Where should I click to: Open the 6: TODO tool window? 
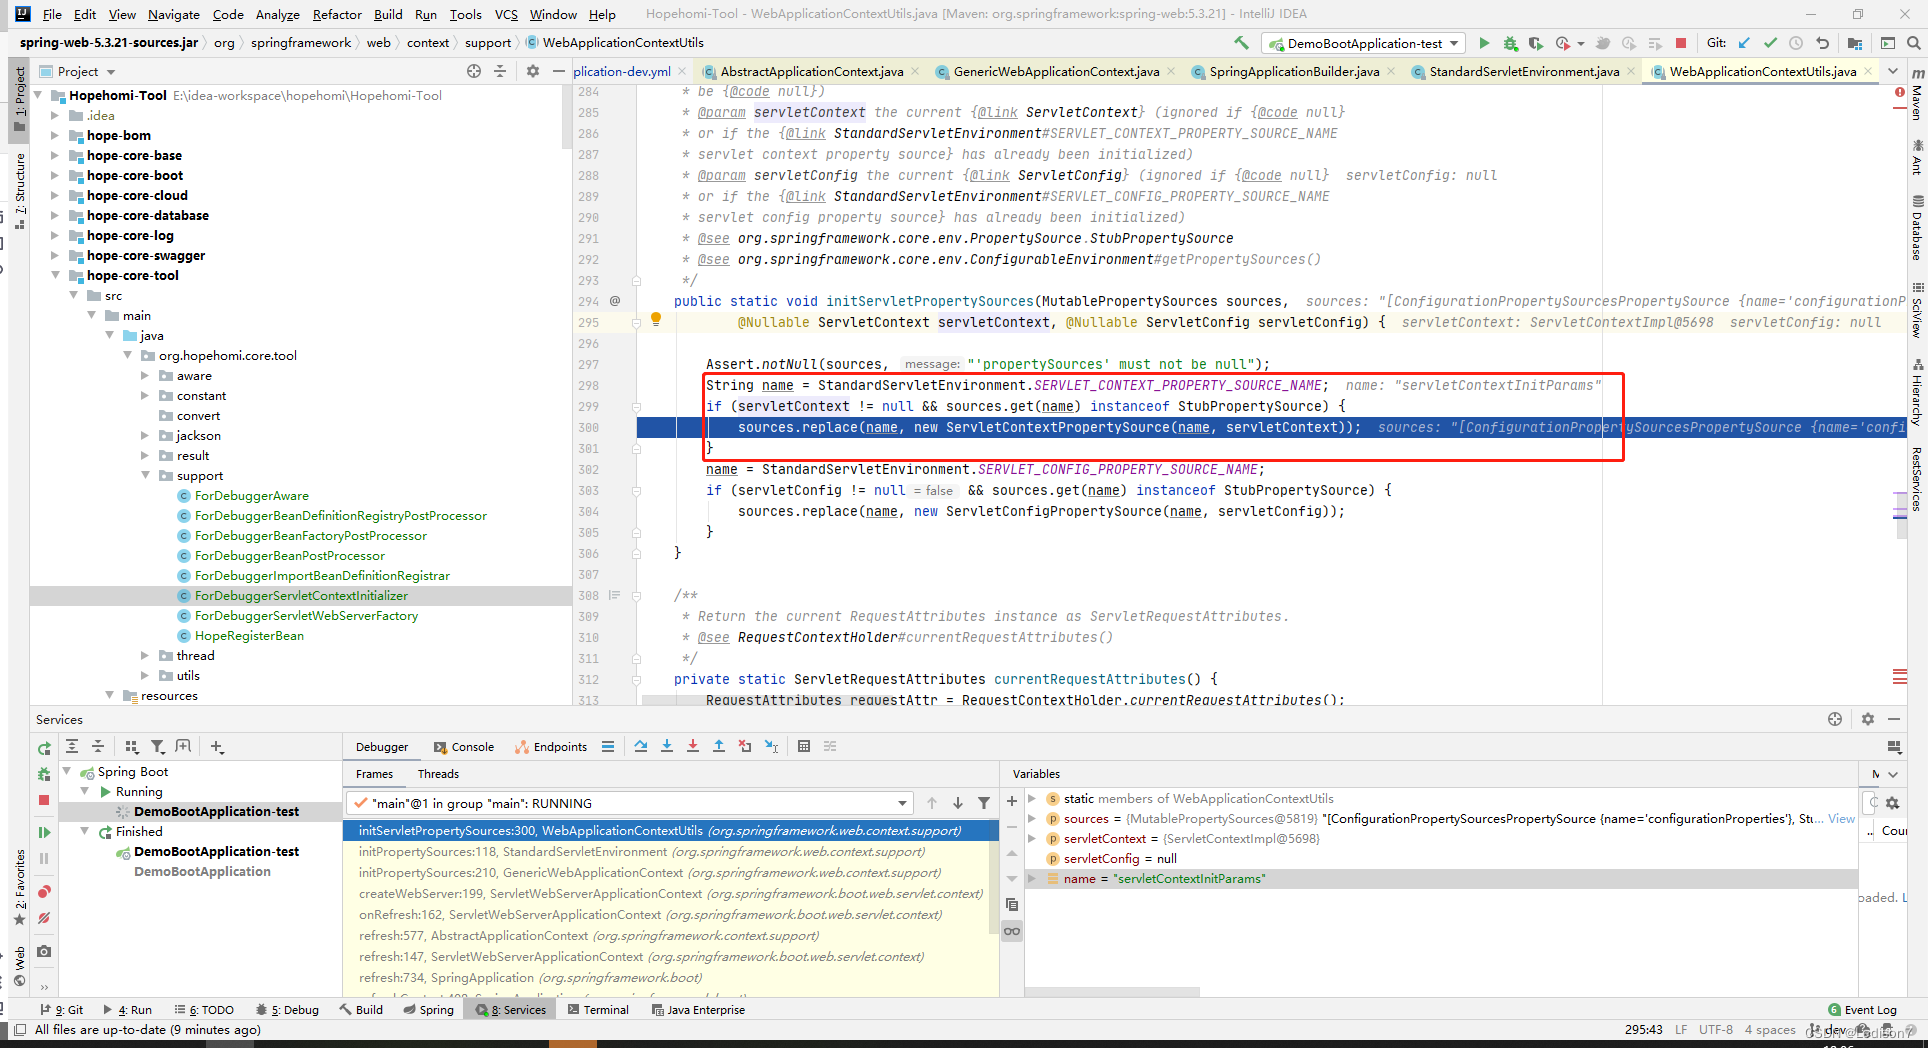(x=204, y=1010)
